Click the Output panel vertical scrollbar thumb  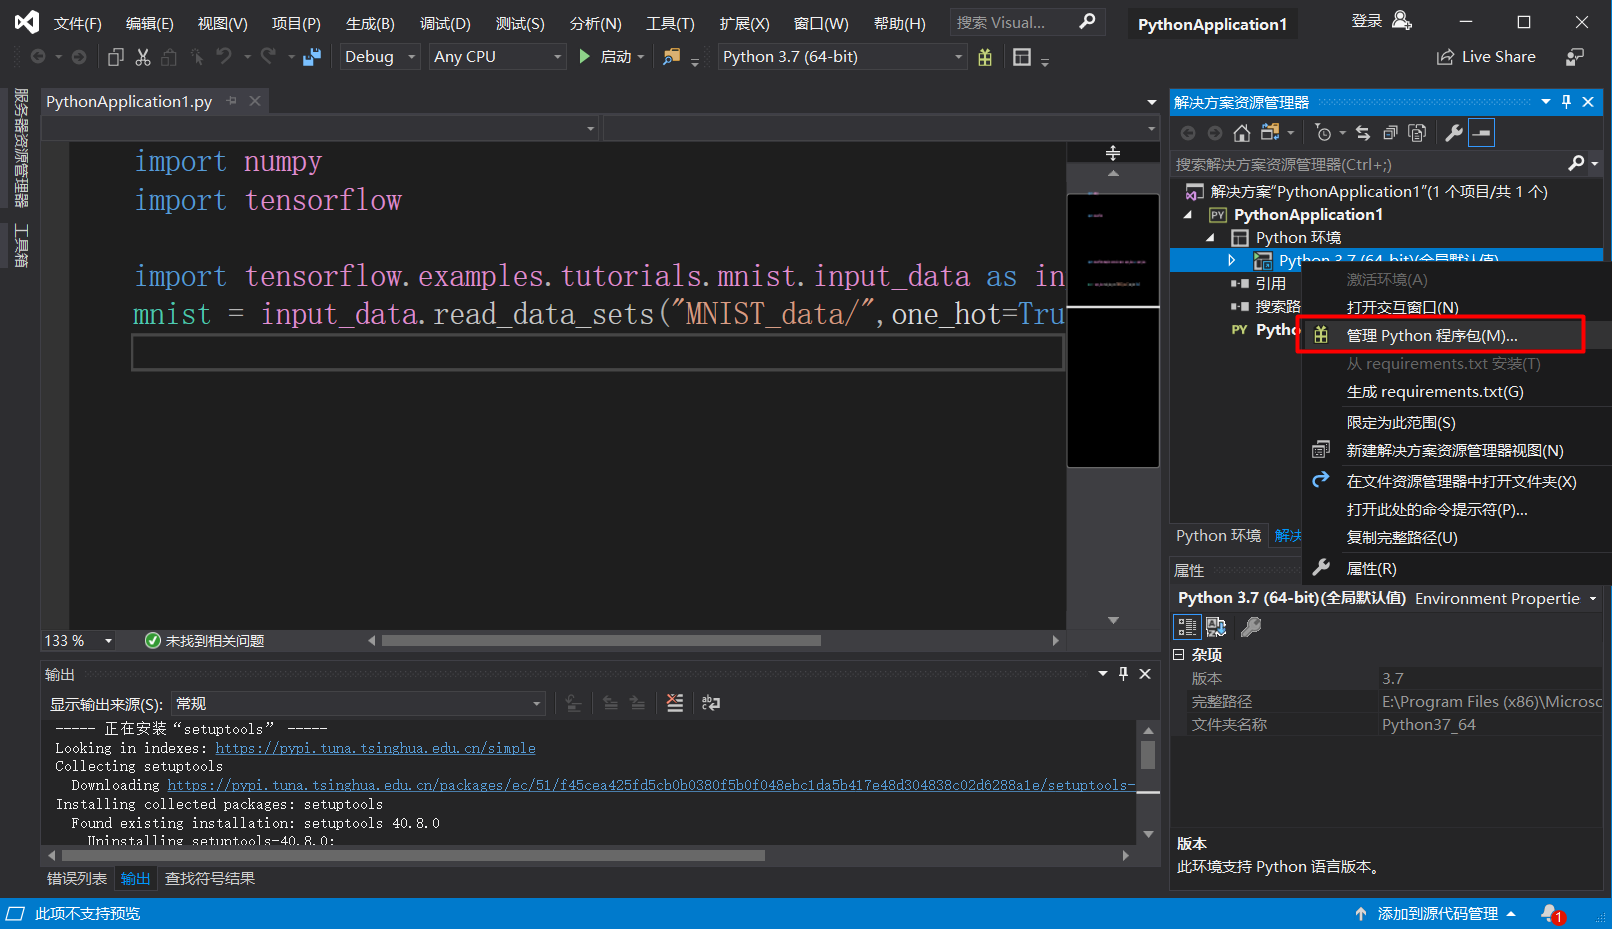1148,754
